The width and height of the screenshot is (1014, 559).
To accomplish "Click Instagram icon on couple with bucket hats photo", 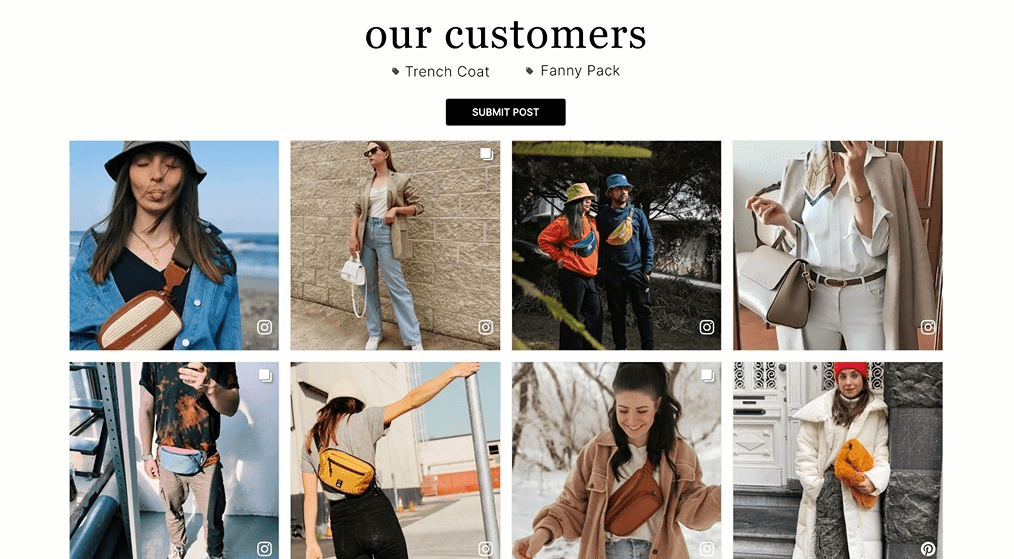I will pos(707,327).
